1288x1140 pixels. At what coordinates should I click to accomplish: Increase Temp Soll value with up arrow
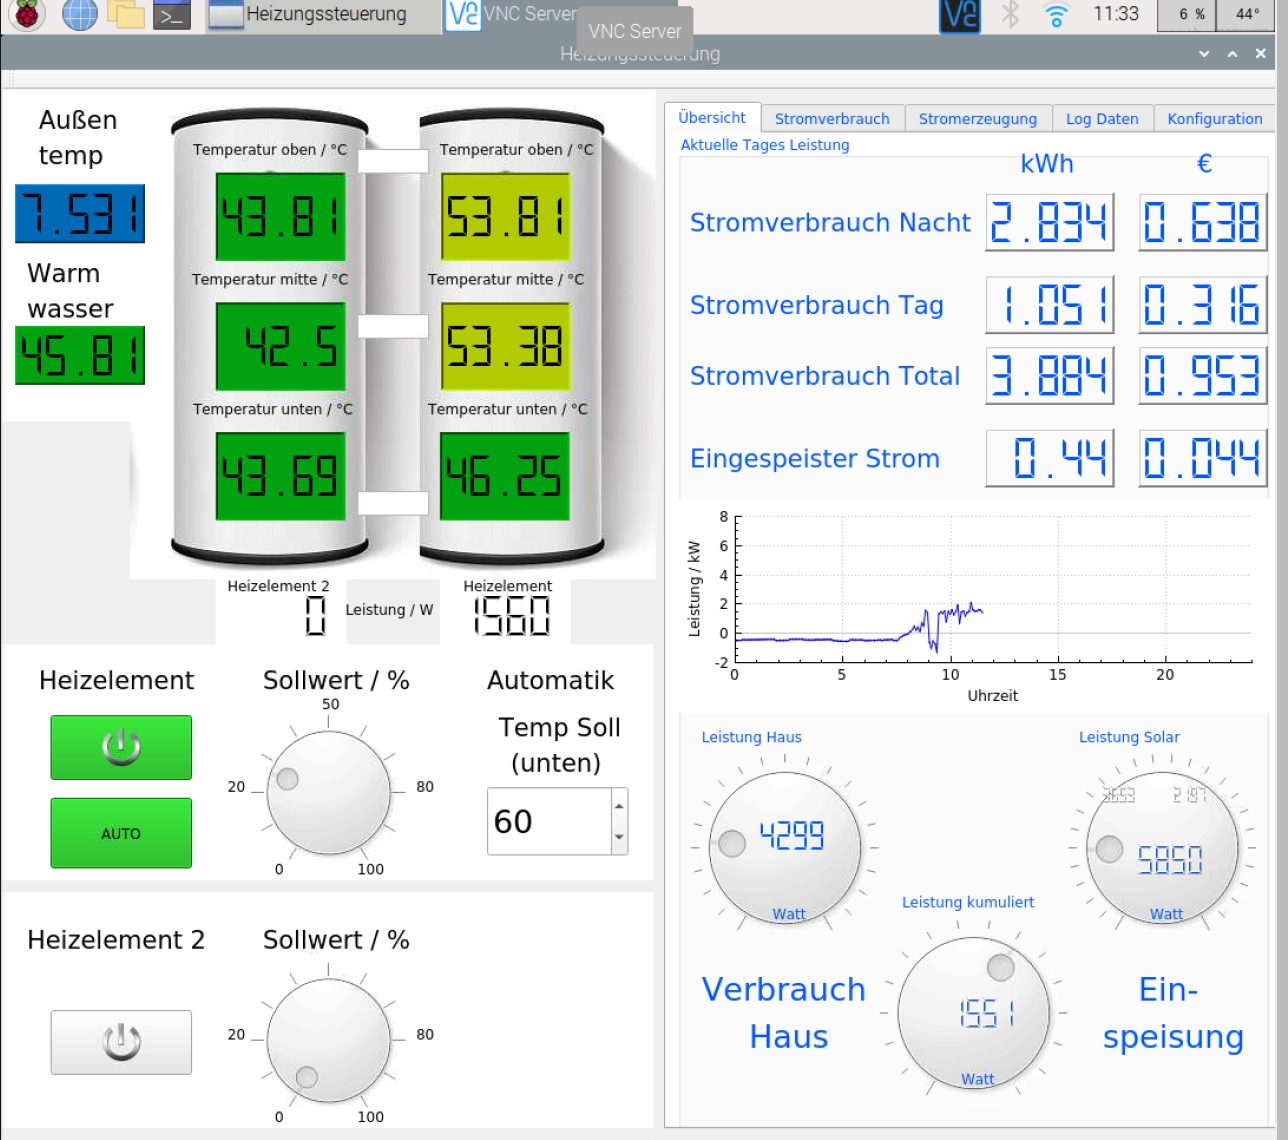619,805
